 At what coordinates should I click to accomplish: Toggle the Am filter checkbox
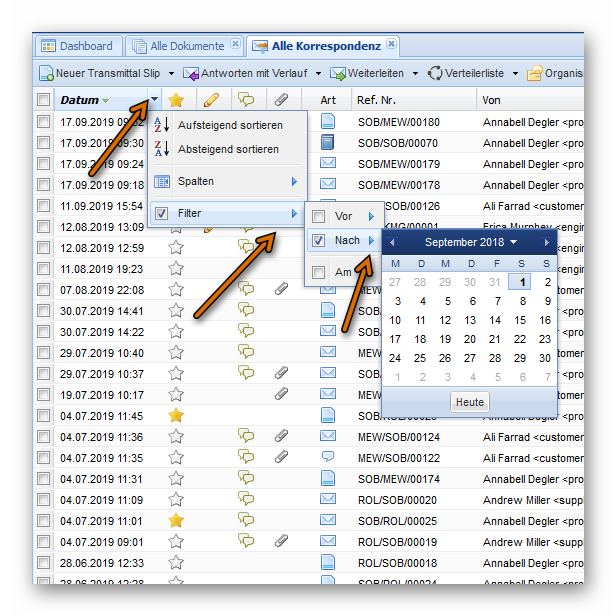319,272
